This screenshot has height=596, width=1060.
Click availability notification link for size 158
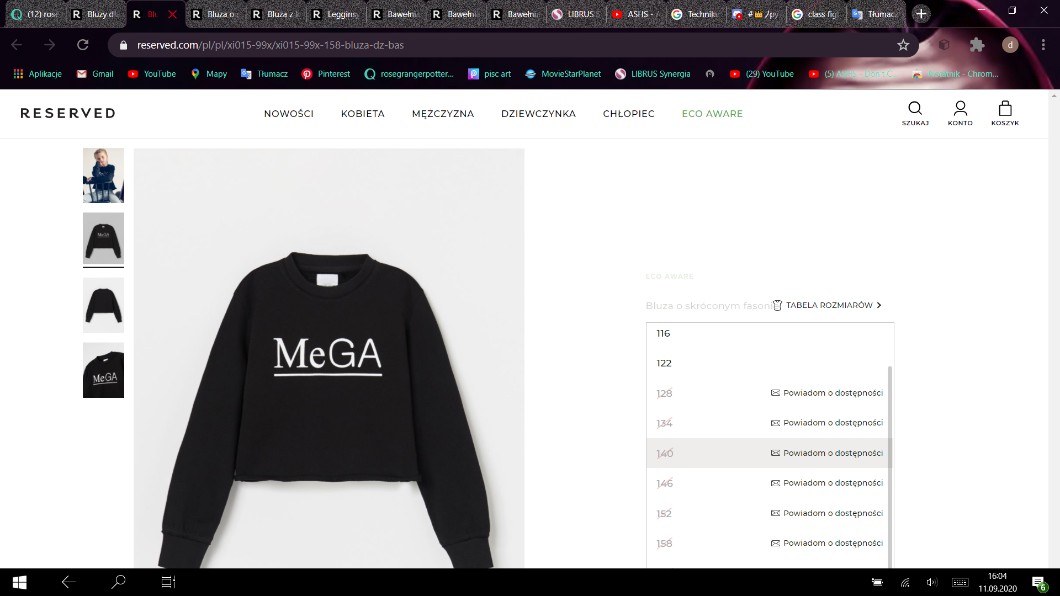coord(827,543)
